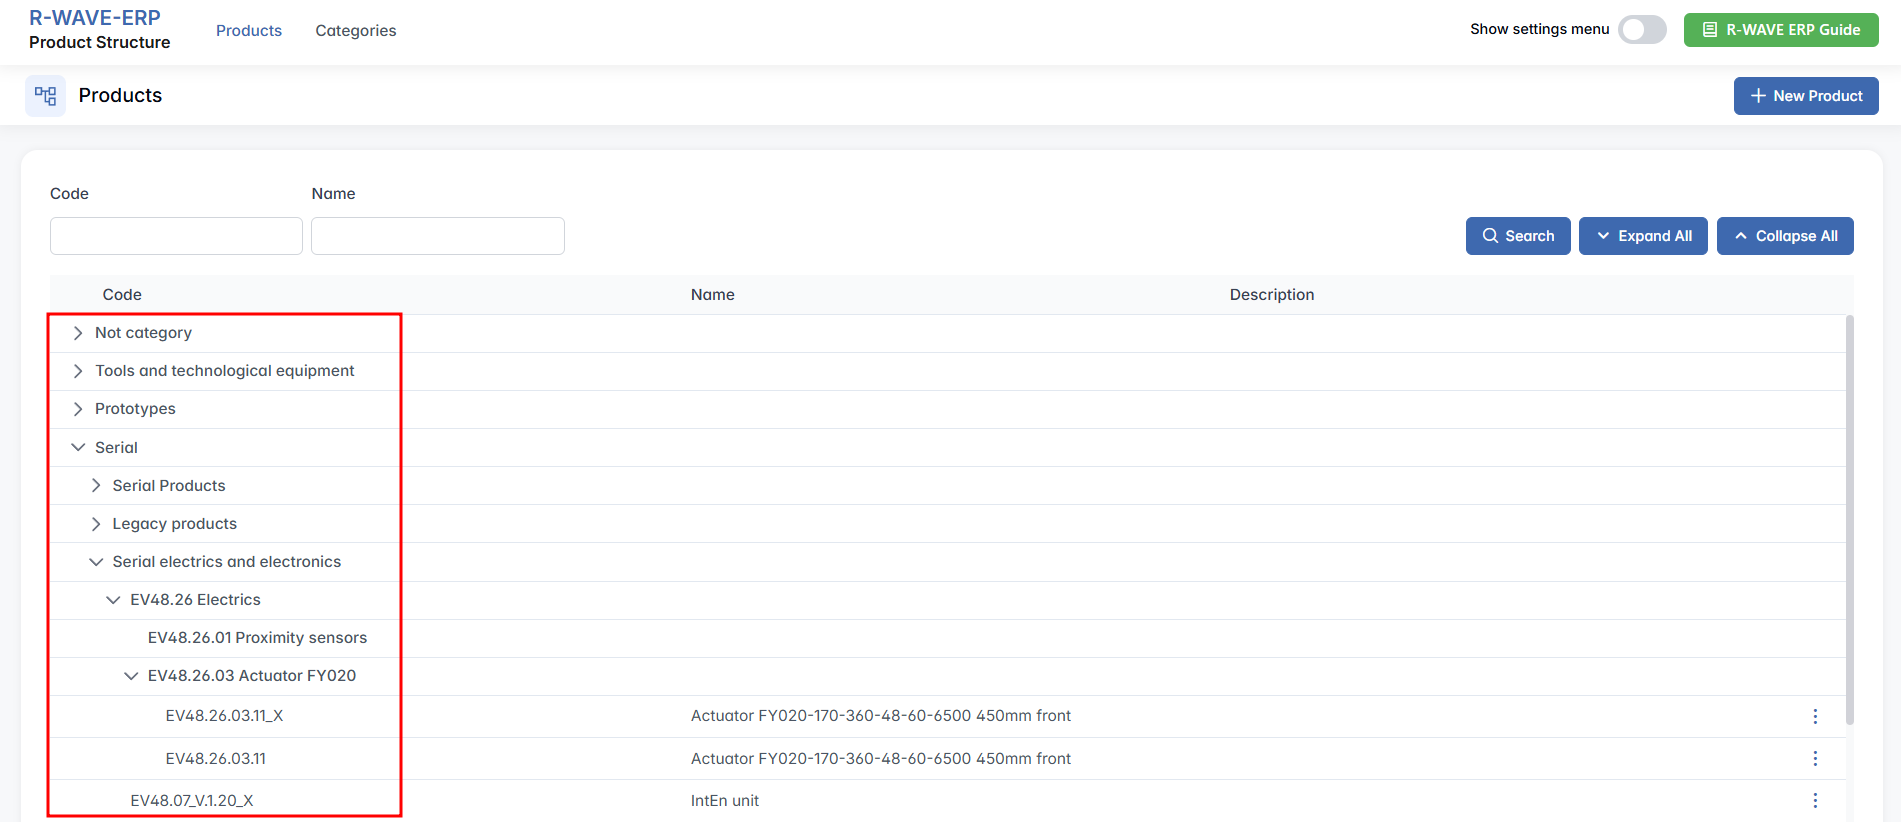Expand the Prototypes category

coord(78,409)
